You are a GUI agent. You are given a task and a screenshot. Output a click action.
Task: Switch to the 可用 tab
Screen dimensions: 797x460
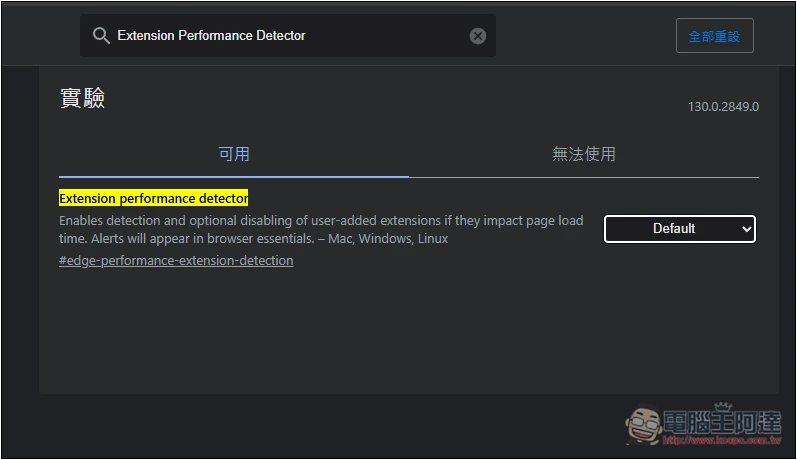[234, 154]
